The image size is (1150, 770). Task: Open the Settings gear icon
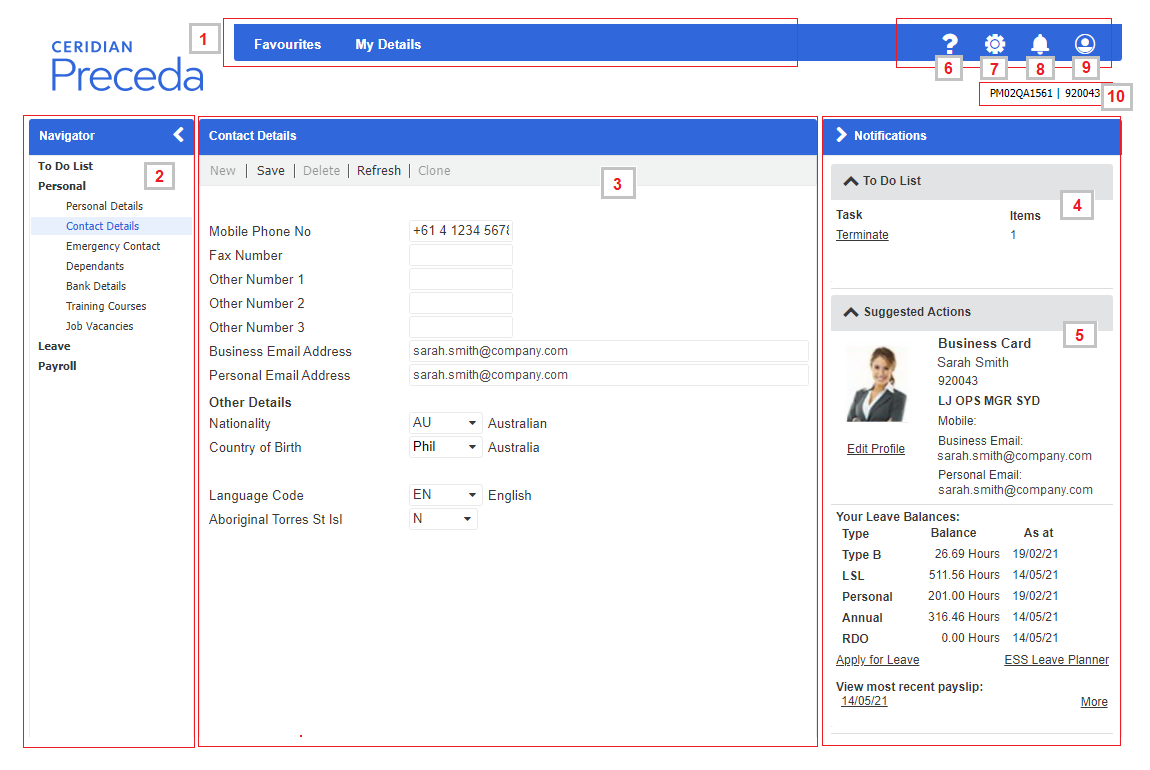[x=994, y=44]
